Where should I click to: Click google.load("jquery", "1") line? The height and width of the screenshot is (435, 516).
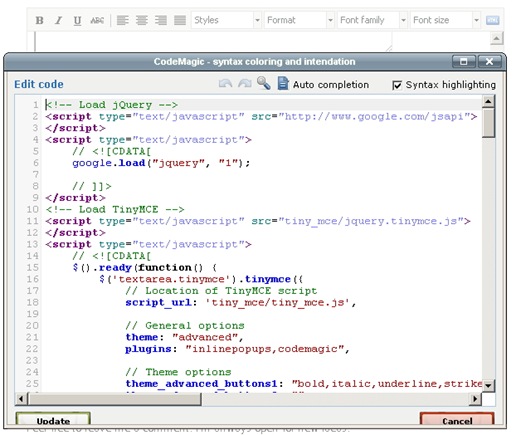coord(161,163)
